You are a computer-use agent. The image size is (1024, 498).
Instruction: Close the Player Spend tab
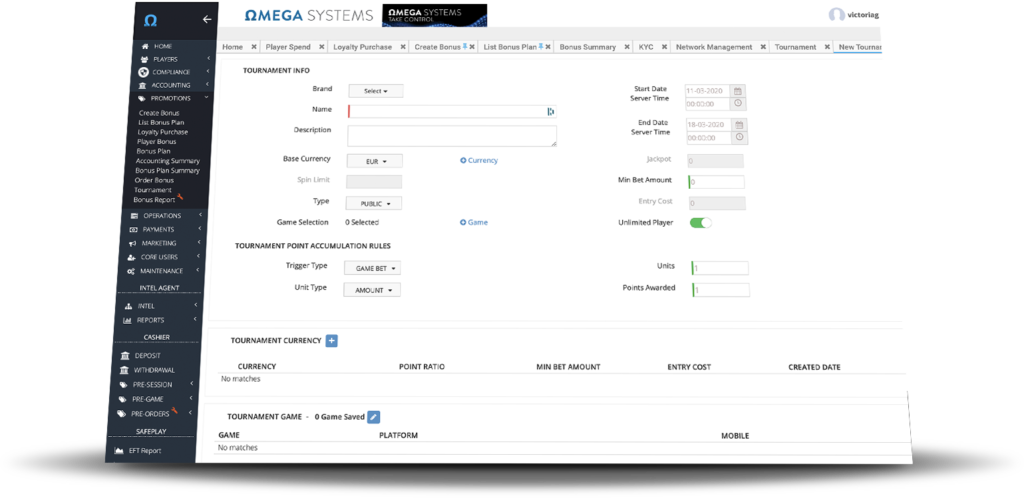click(x=320, y=47)
